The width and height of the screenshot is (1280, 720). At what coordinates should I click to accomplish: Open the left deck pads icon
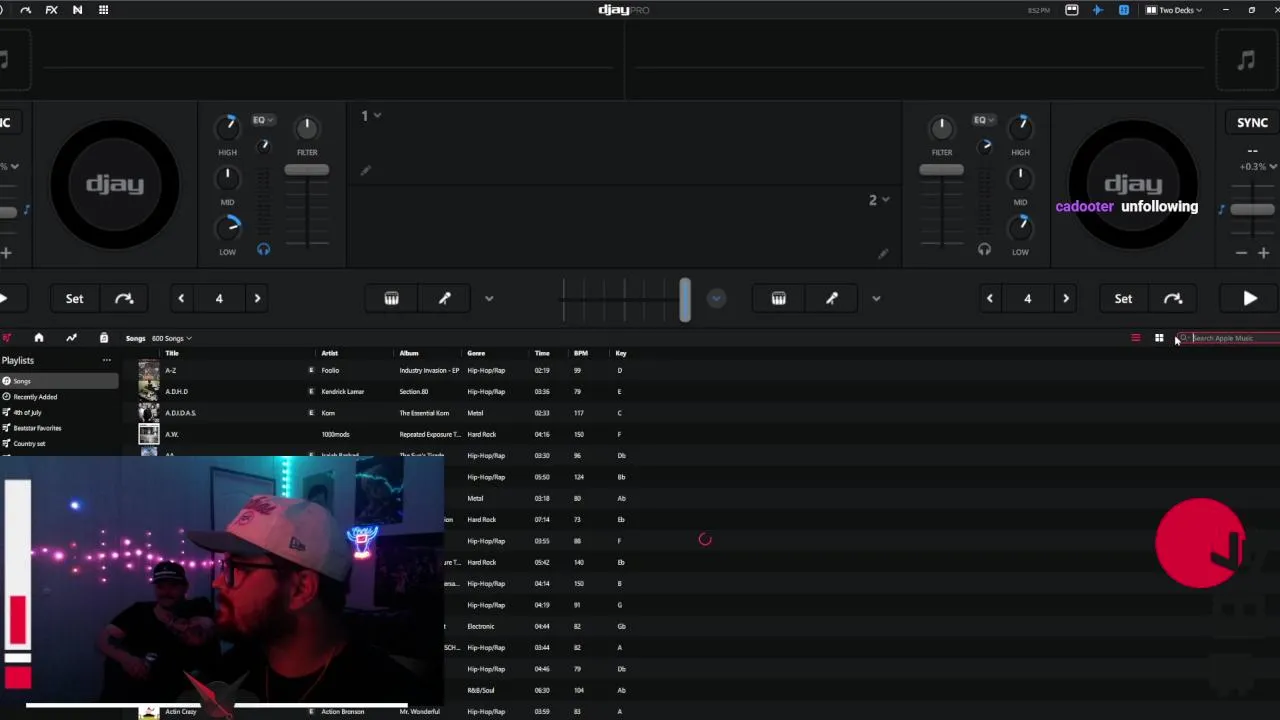click(392, 298)
